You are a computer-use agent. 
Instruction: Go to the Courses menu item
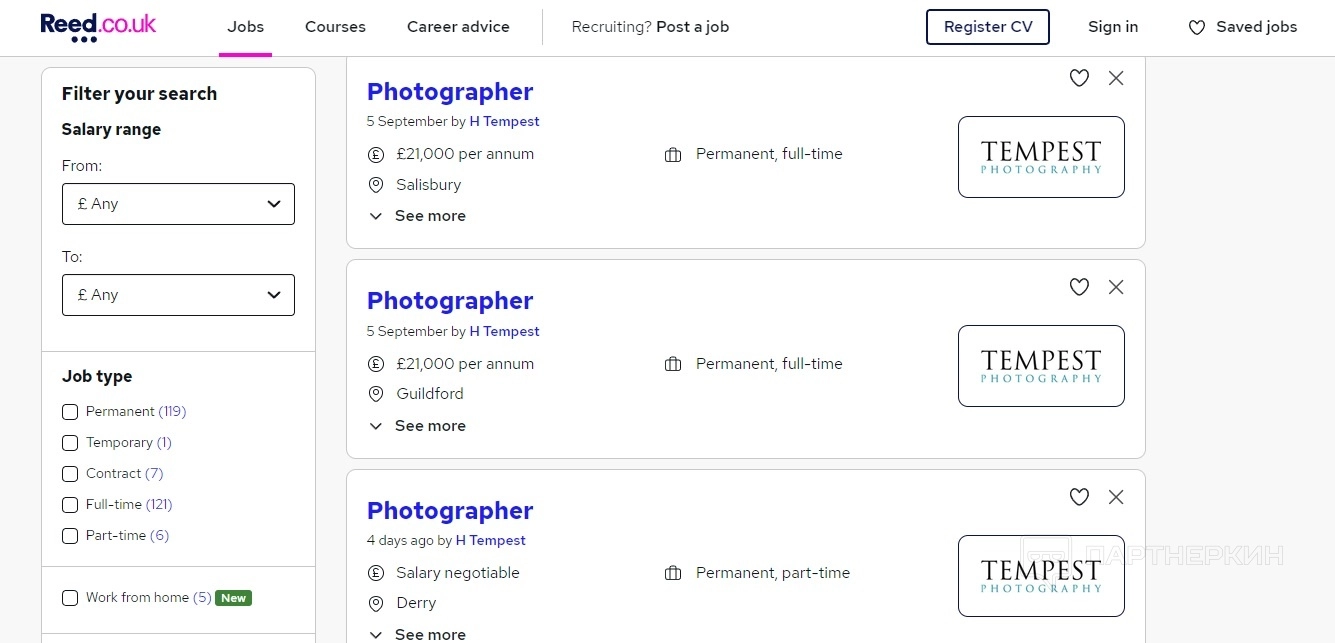pyautogui.click(x=335, y=27)
